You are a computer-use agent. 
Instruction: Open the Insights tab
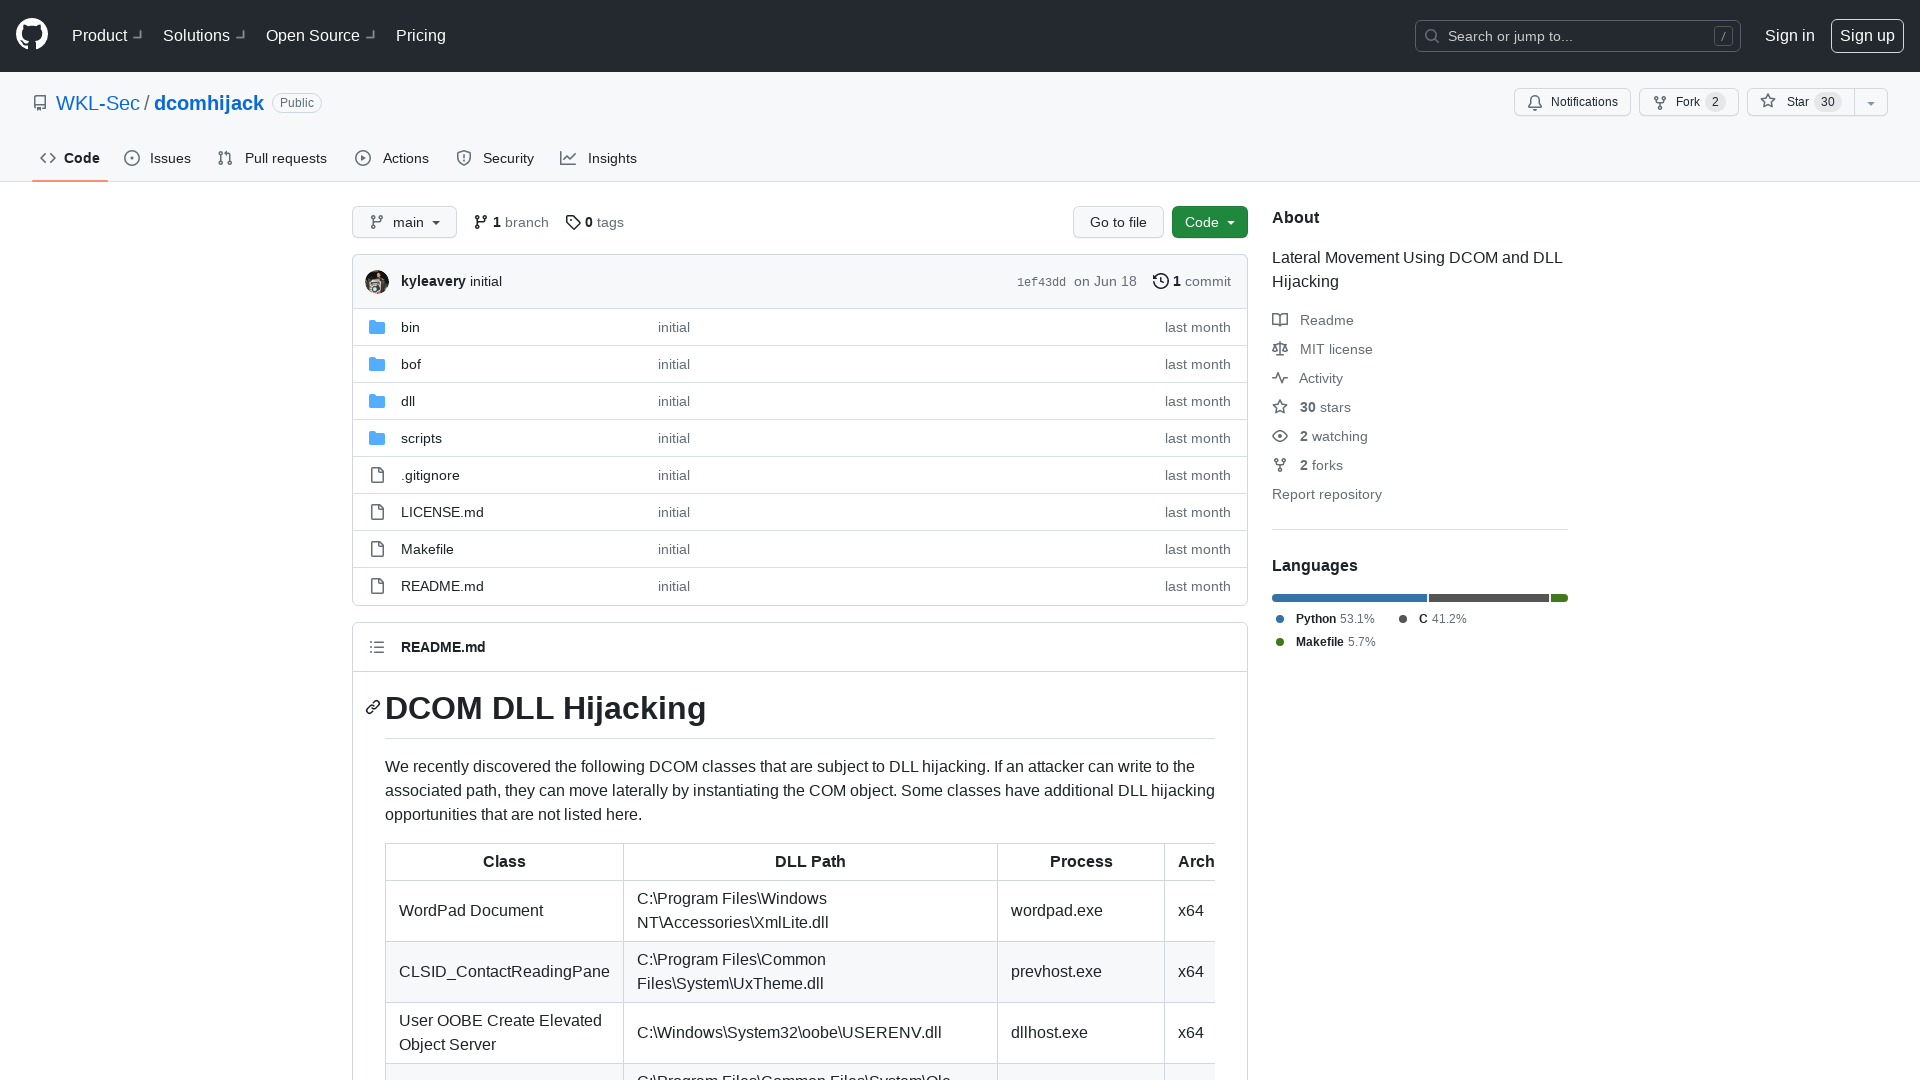coord(598,158)
